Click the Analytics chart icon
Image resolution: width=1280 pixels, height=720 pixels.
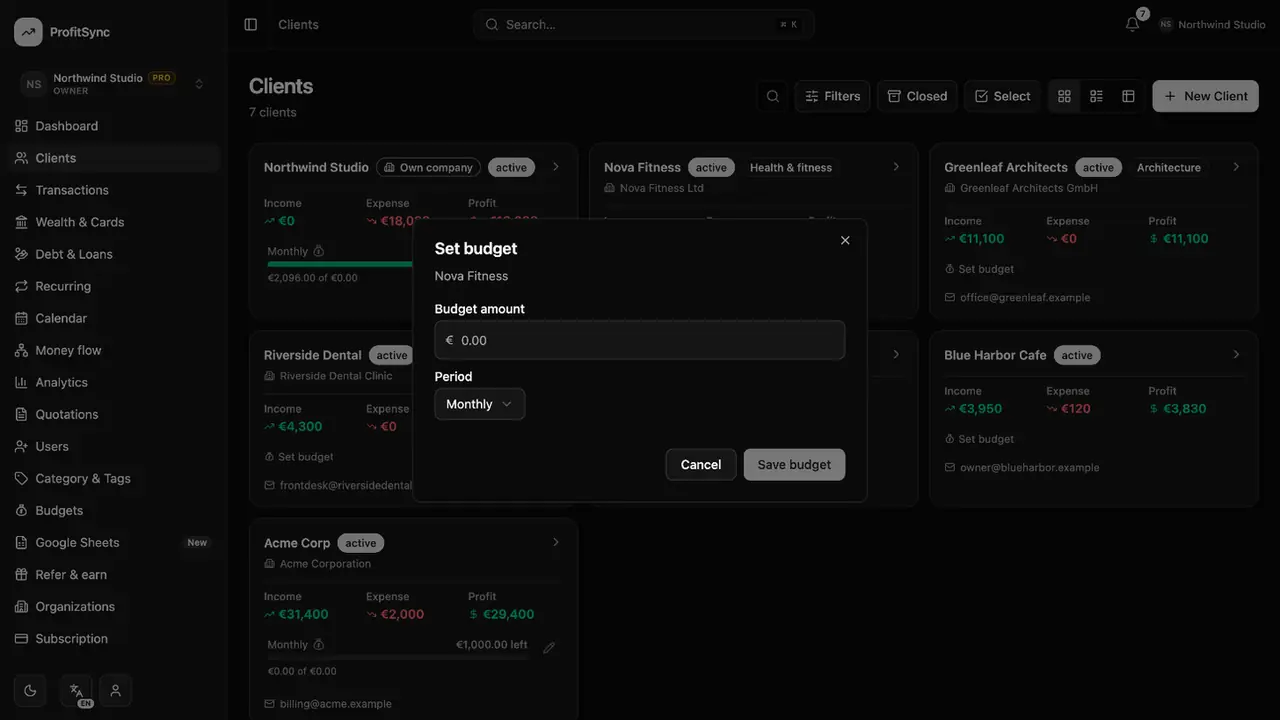pyautogui.click(x=21, y=382)
